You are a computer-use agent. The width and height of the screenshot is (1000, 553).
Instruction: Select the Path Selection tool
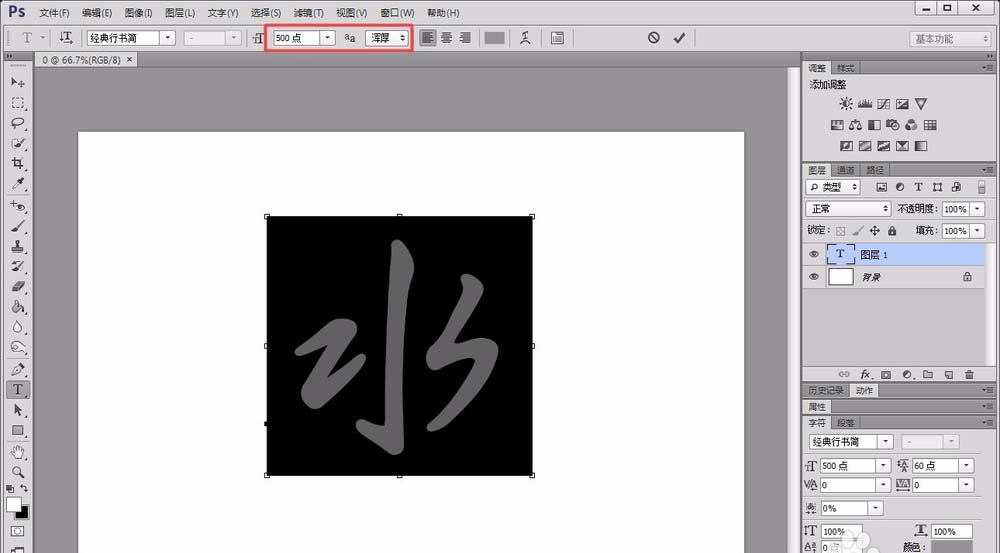point(18,410)
